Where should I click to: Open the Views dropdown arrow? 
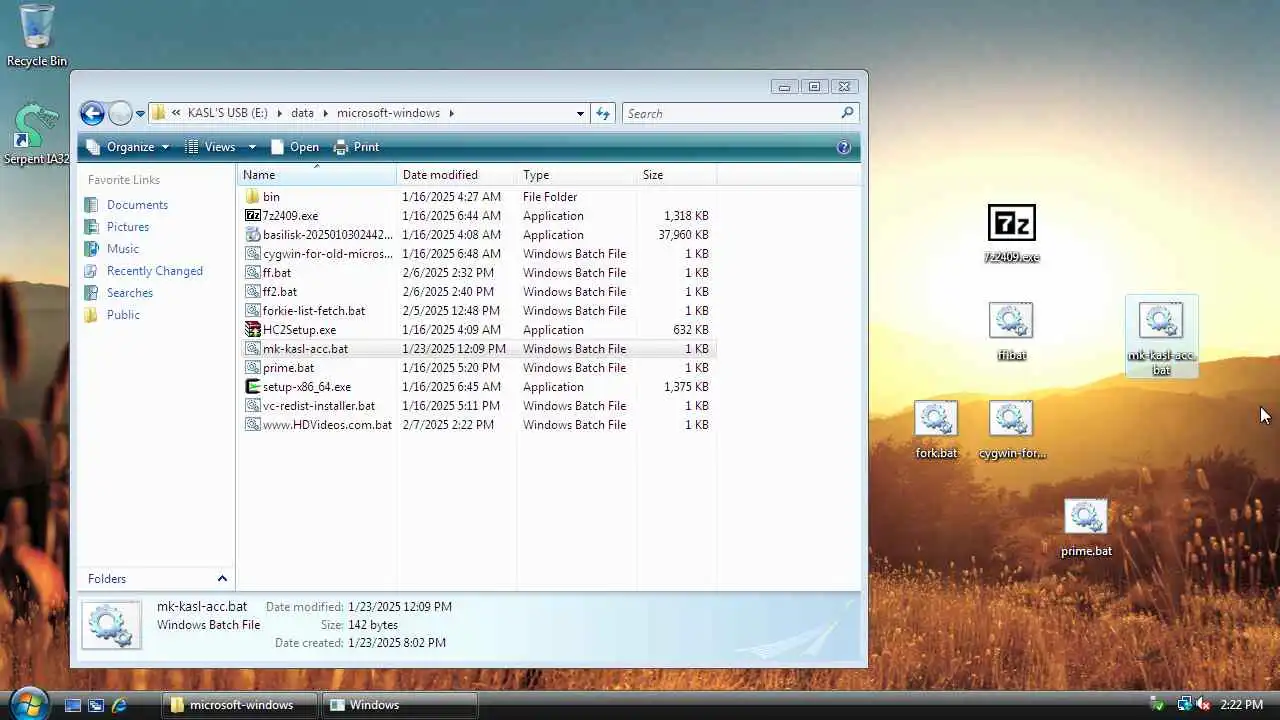click(x=252, y=147)
